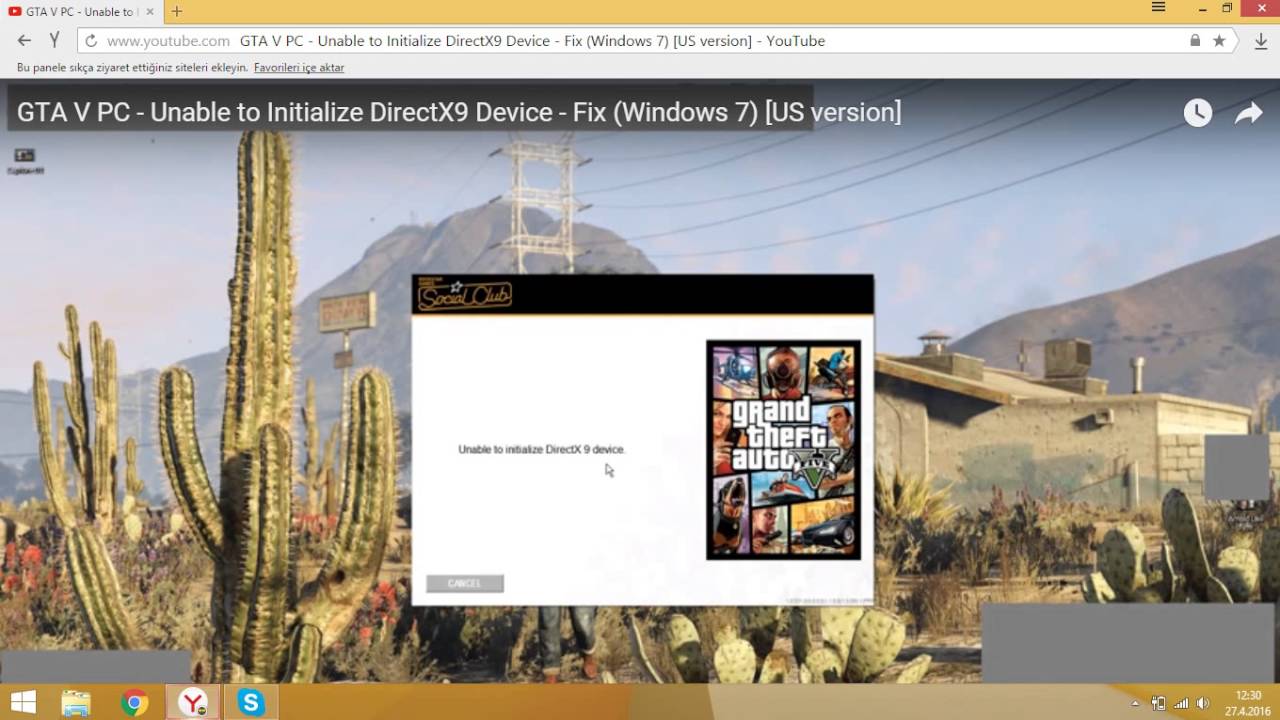This screenshot has height=720, width=1280.
Task: Launch Google Chrome from the taskbar
Action: point(134,703)
